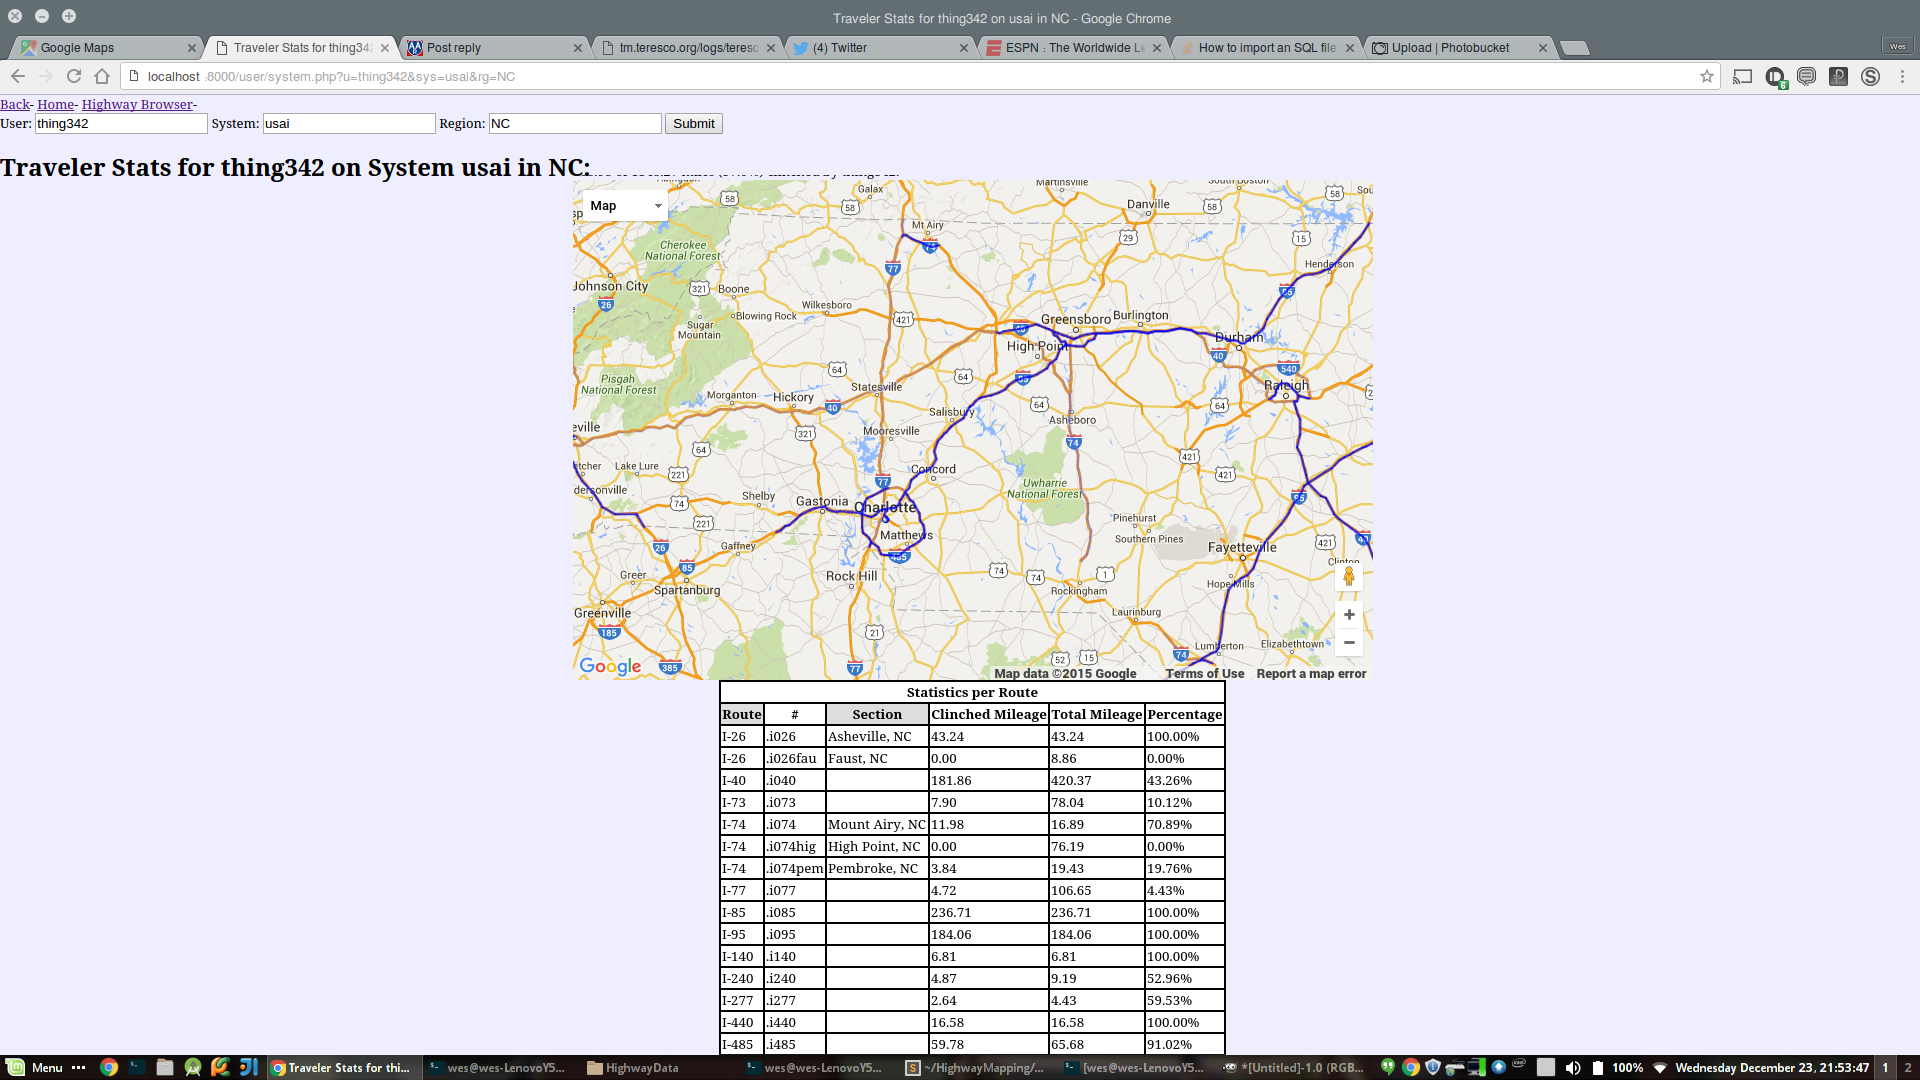The image size is (1920, 1080).
Task: Open map Terms of Use link
Action: (x=1205, y=674)
